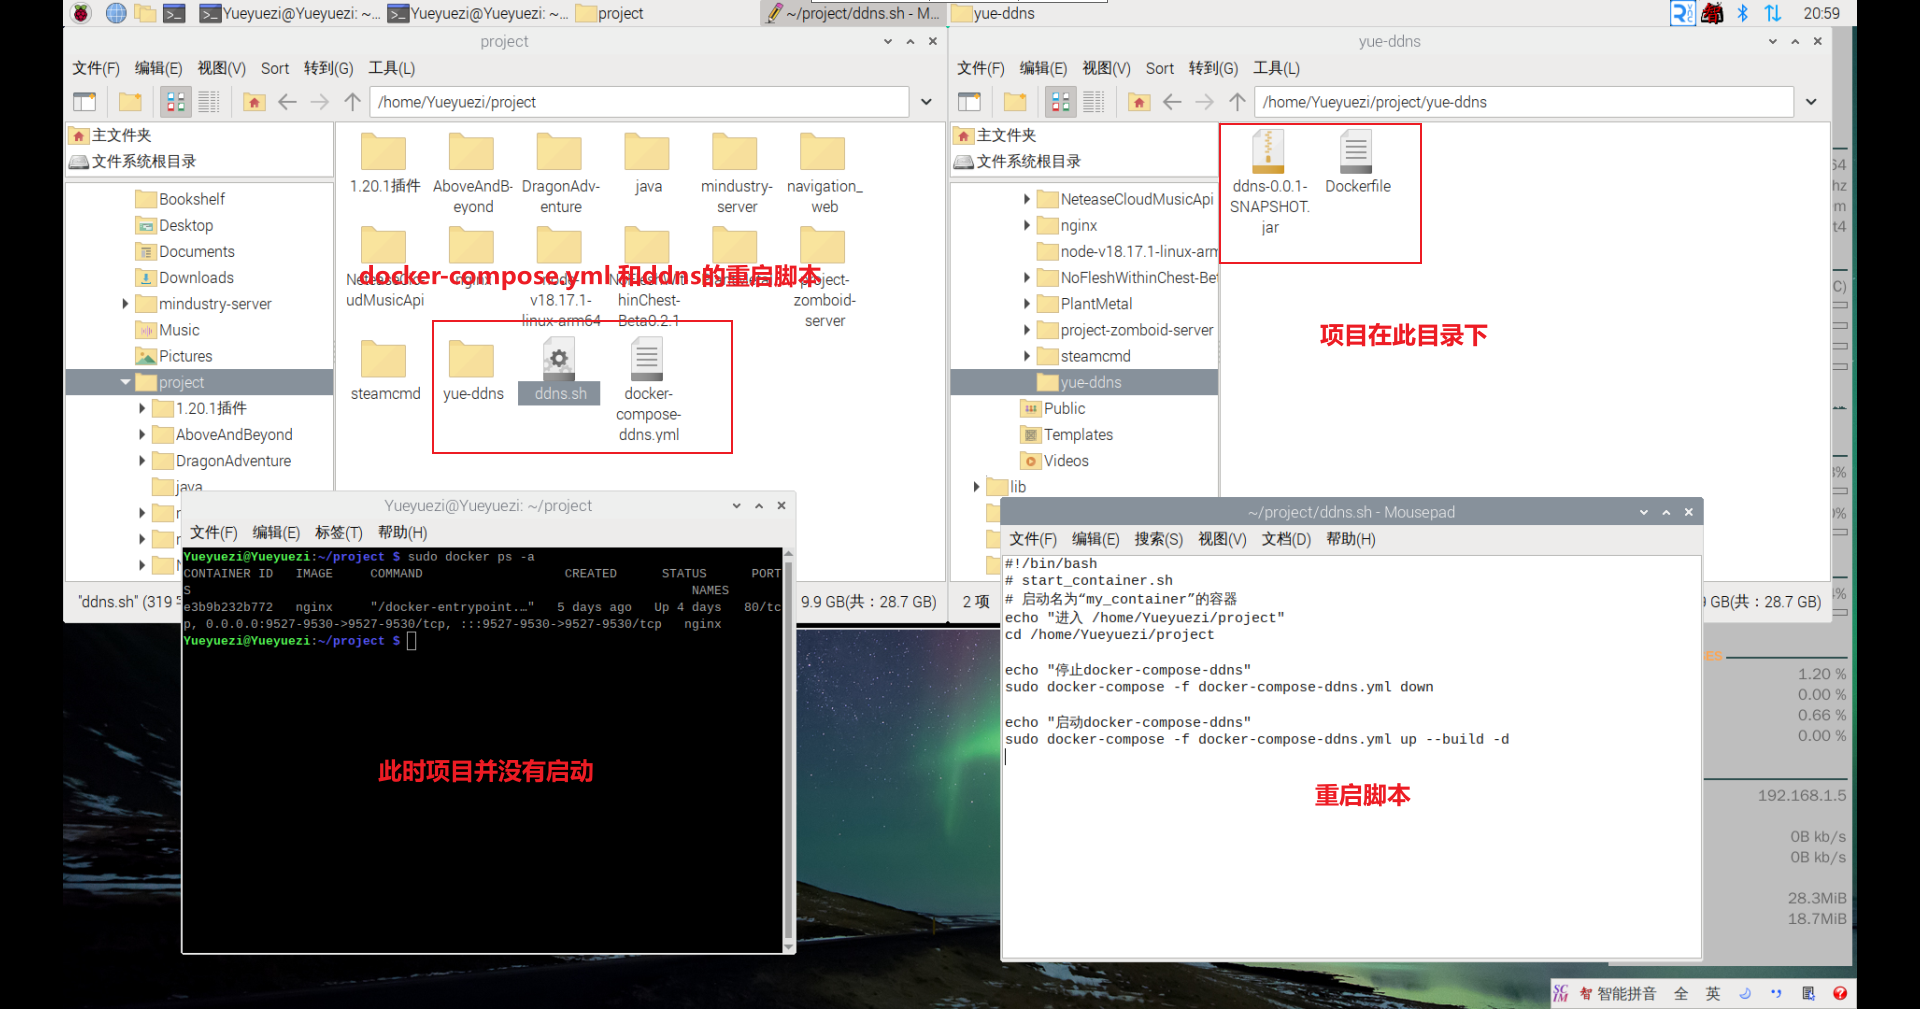Click the 英 language toggle in the IME bar

tap(1713, 993)
